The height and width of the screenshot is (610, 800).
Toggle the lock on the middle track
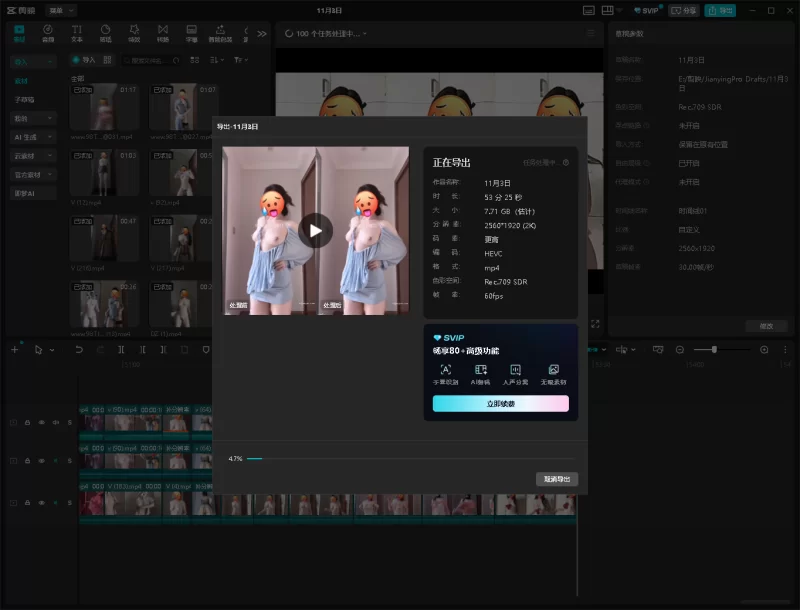(27, 461)
